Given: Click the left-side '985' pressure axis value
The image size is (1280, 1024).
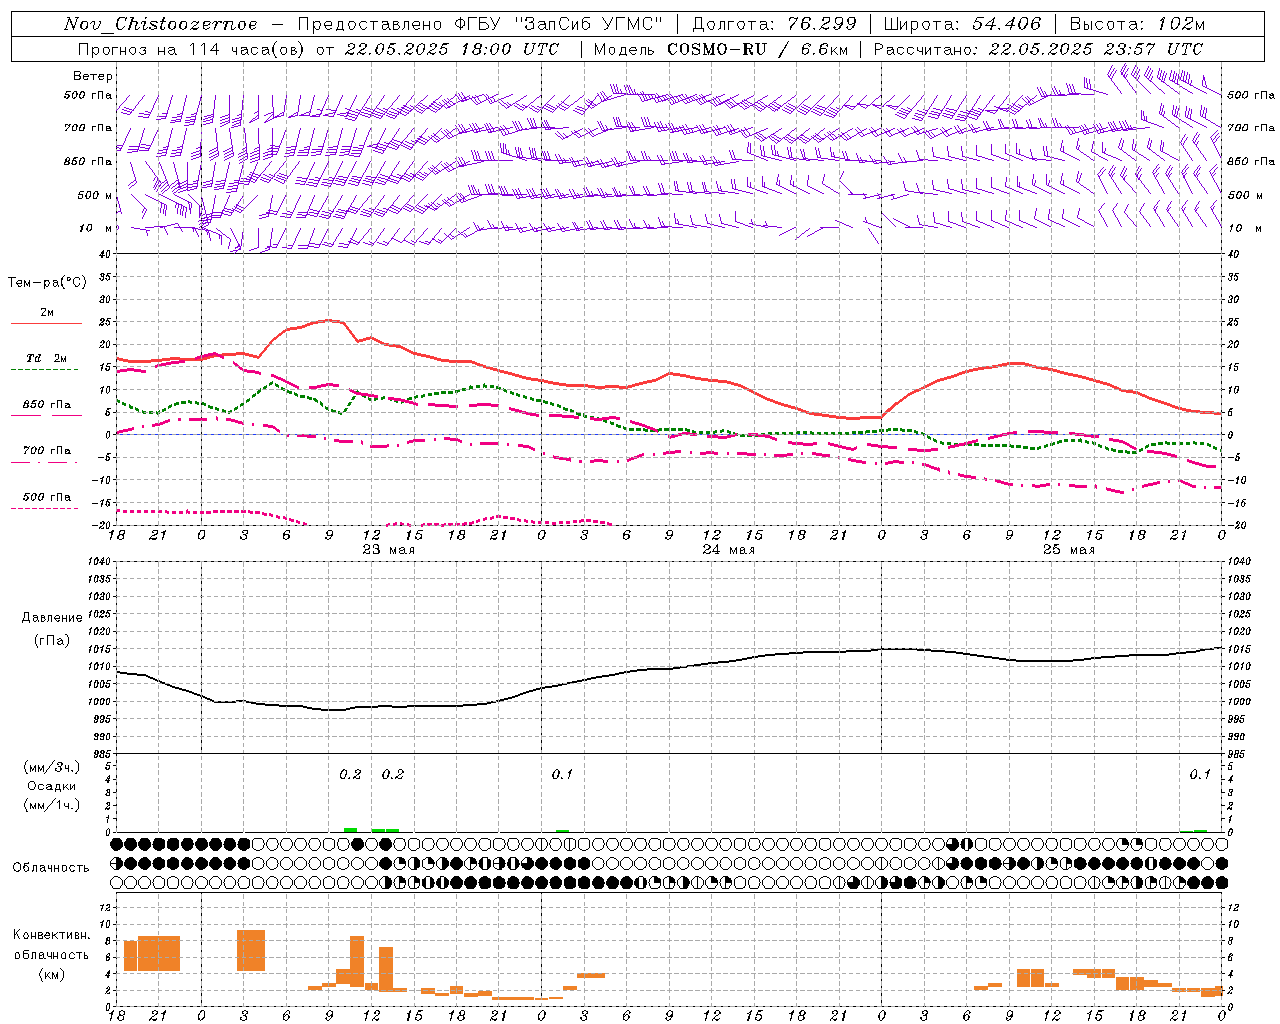Looking at the screenshot, I should coord(104,754).
